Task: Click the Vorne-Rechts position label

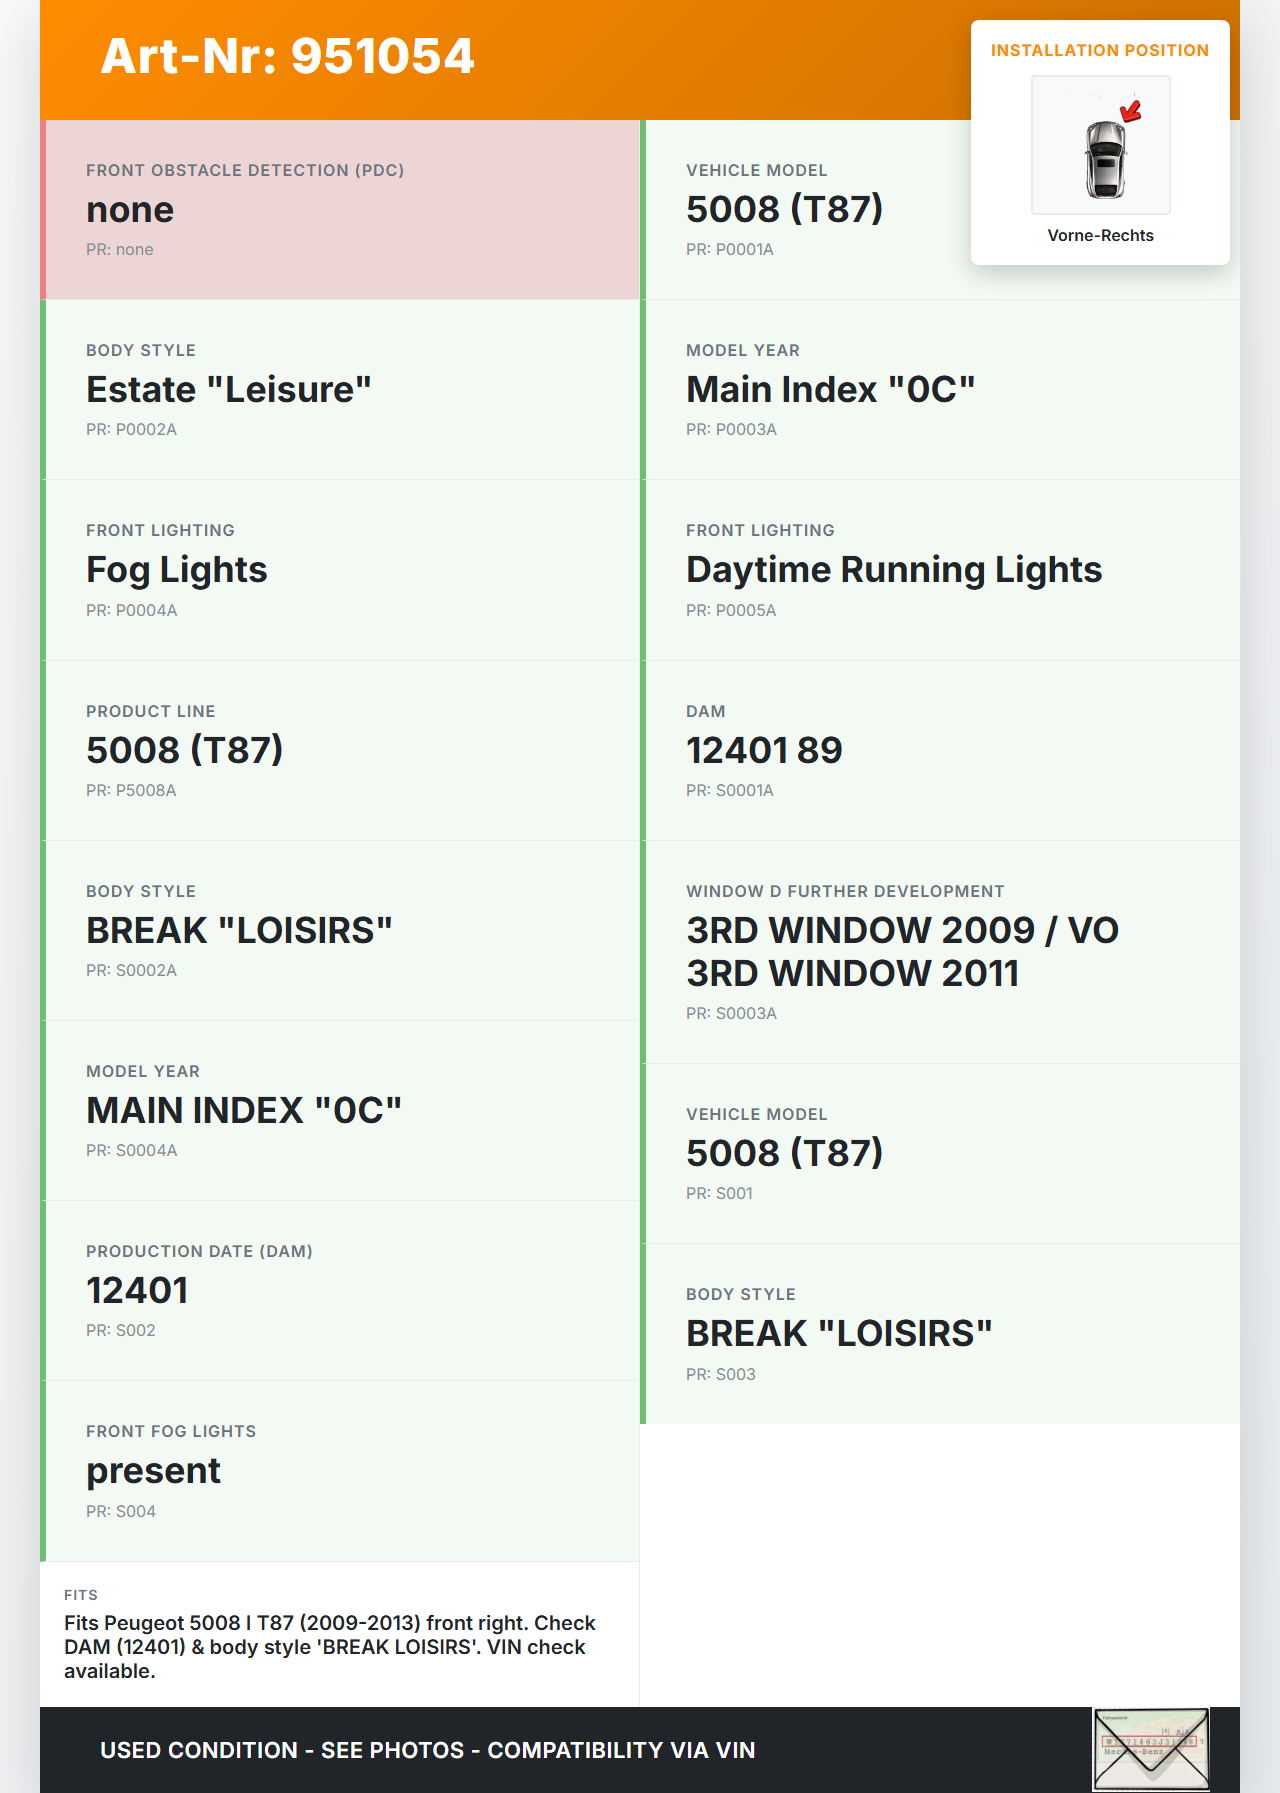Action: point(1100,236)
